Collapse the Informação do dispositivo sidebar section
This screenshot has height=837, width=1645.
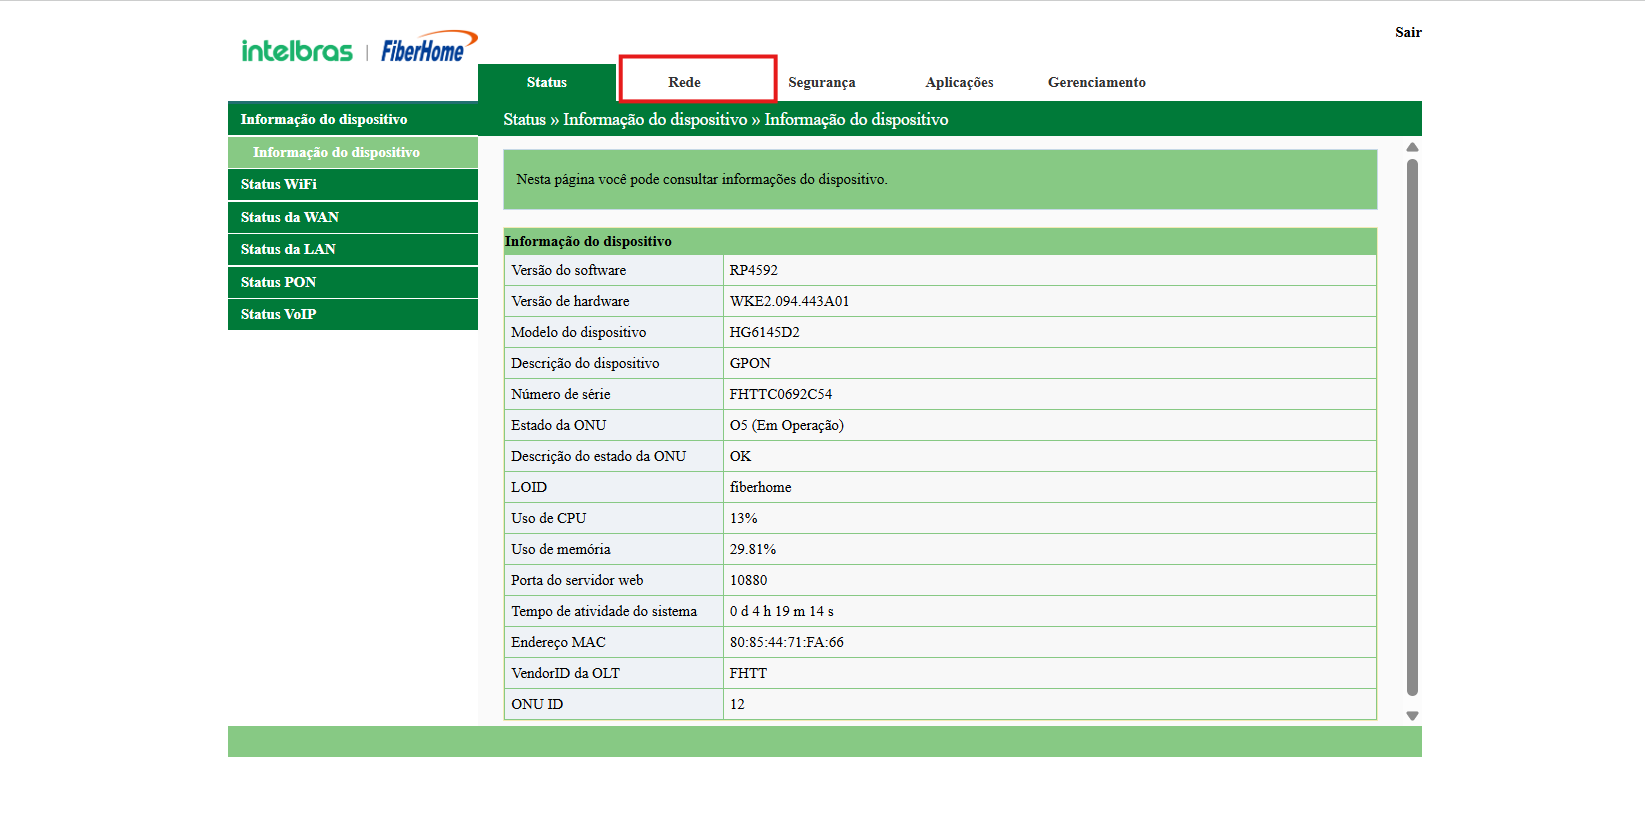(x=324, y=119)
